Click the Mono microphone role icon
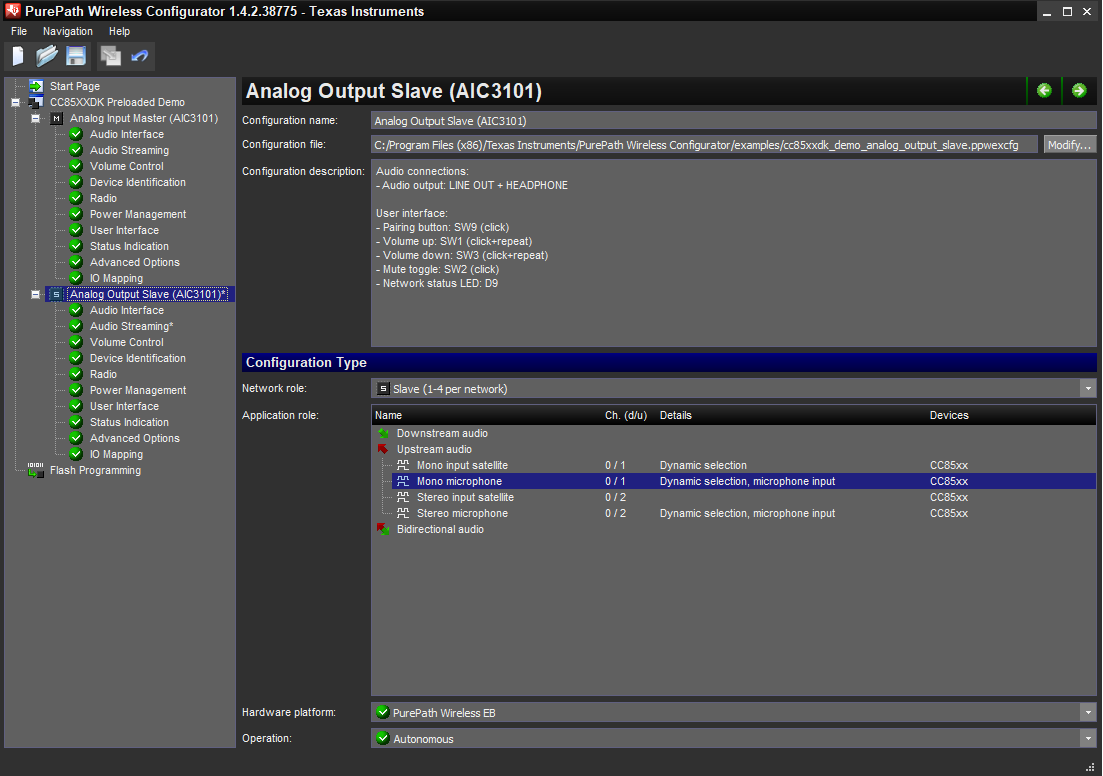Image resolution: width=1103 pixels, height=776 pixels. [x=403, y=481]
